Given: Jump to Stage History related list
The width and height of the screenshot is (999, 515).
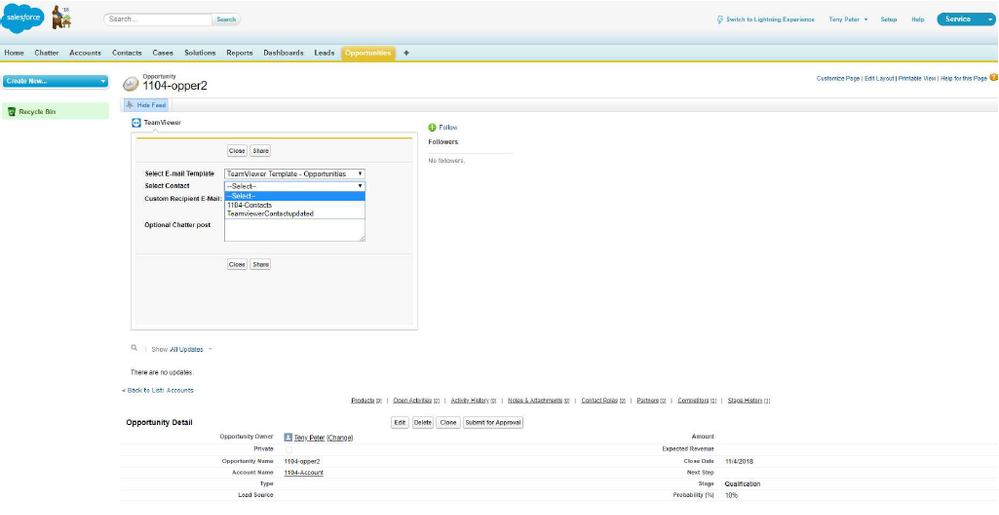Looking at the screenshot, I should coord(749,401).
